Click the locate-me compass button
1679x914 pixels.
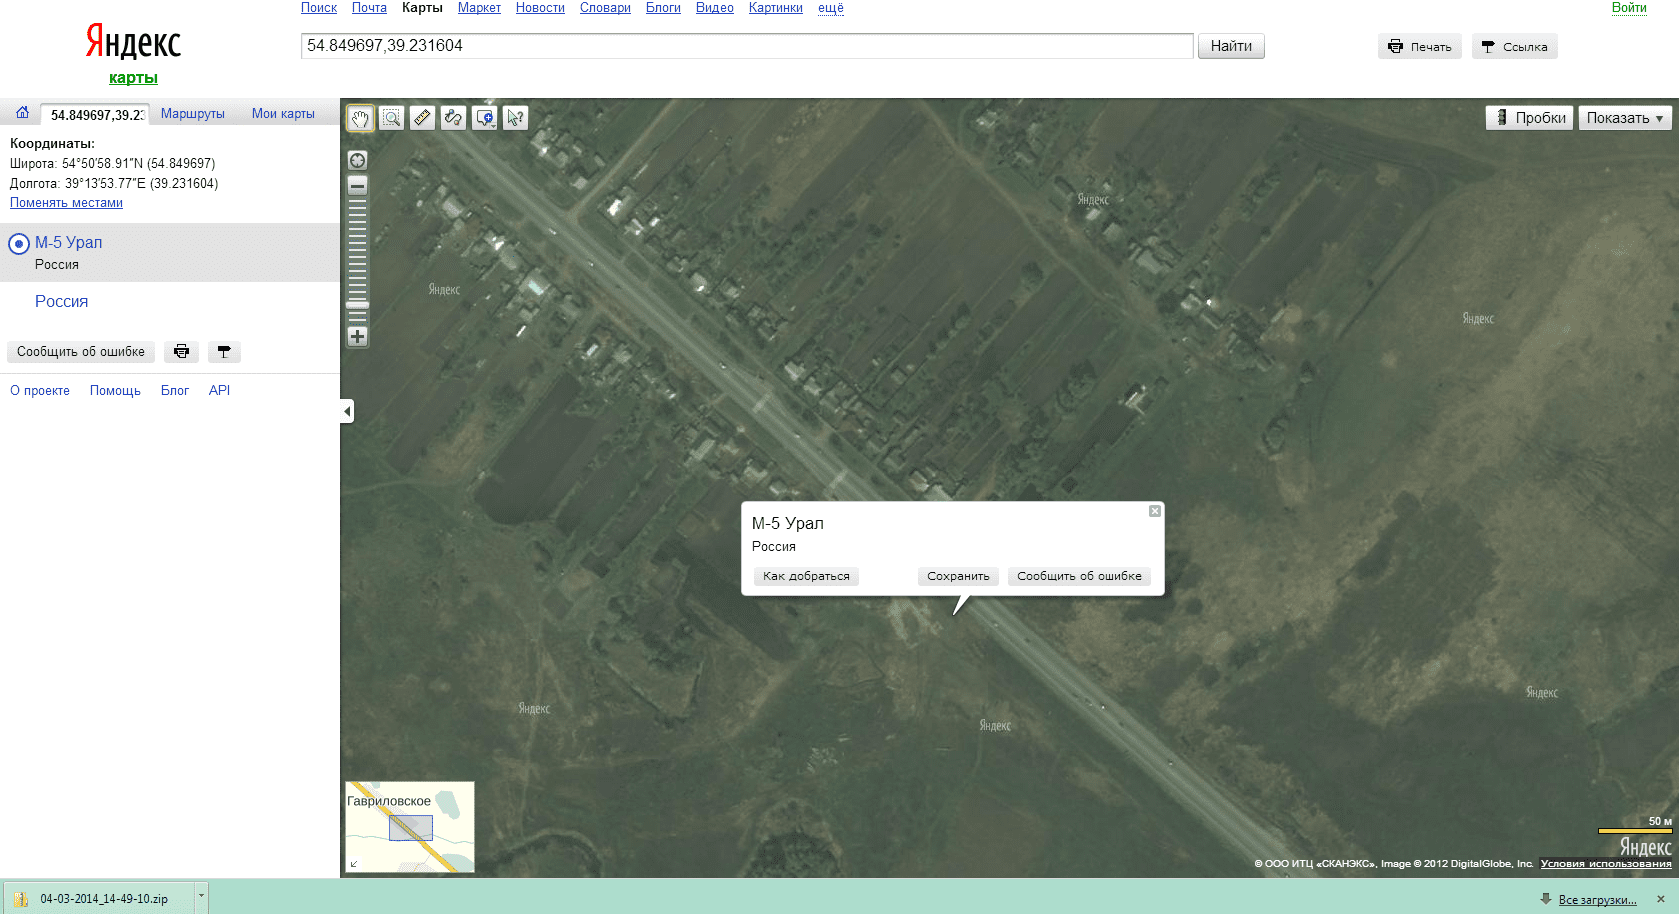click(x=357, y=160)
